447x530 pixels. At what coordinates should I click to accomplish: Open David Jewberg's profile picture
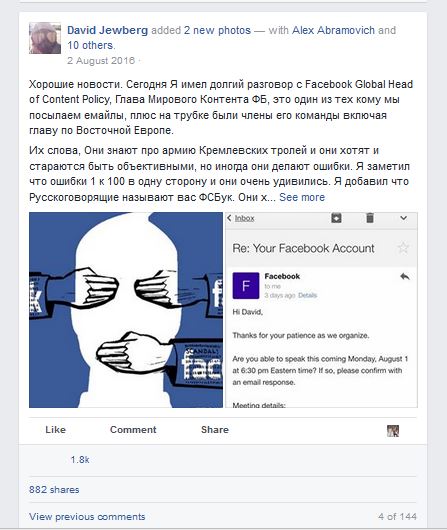45,38
